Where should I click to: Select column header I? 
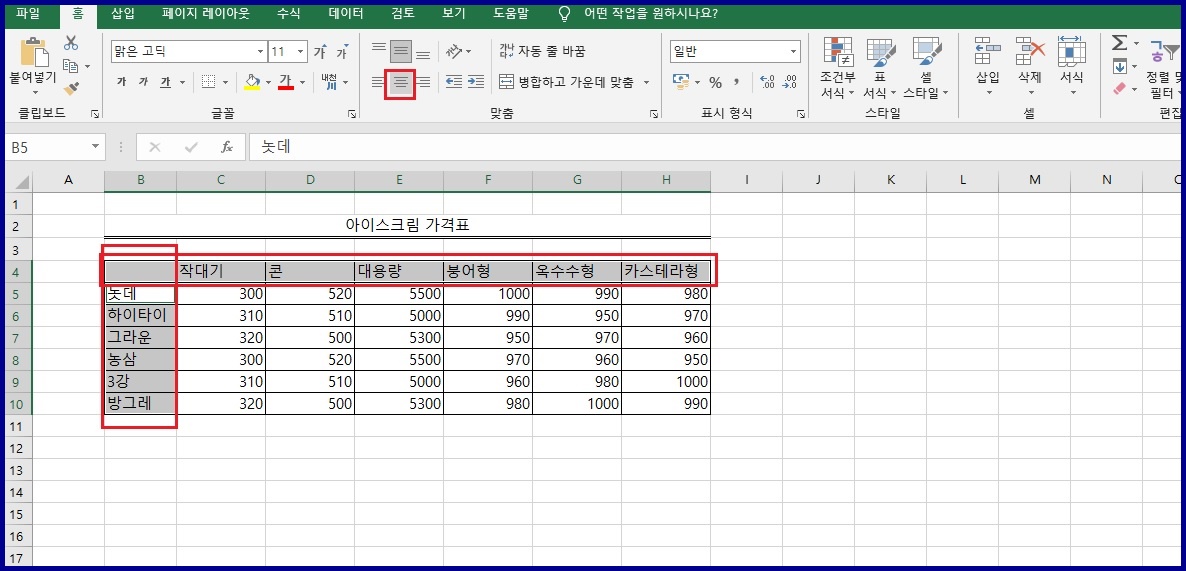pyautogui.click(x=746, y=180)
